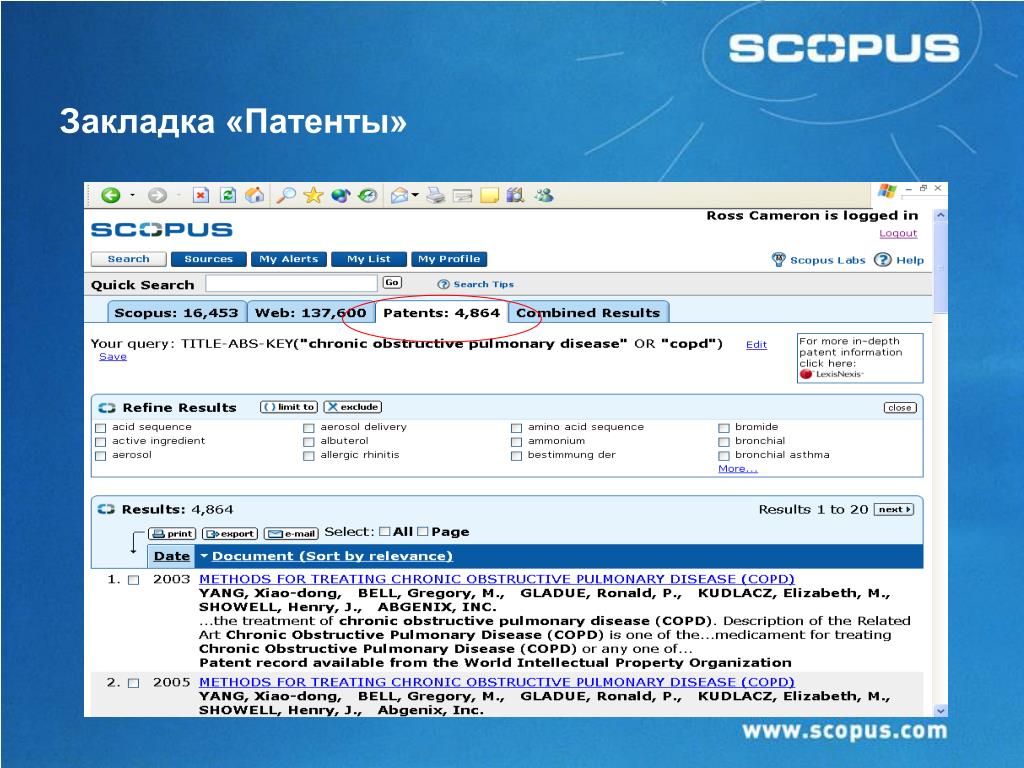Screen dimensions: 1024x768
Task: Click the Logout link
Action: point(898,233)
